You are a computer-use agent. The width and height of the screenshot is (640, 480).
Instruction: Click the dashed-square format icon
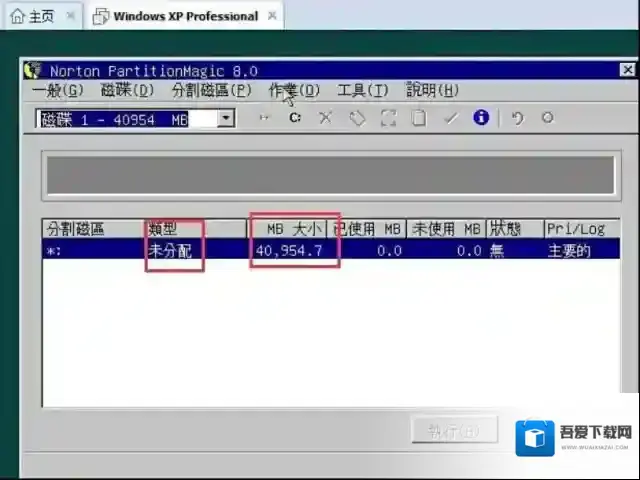tap(388, 118)
